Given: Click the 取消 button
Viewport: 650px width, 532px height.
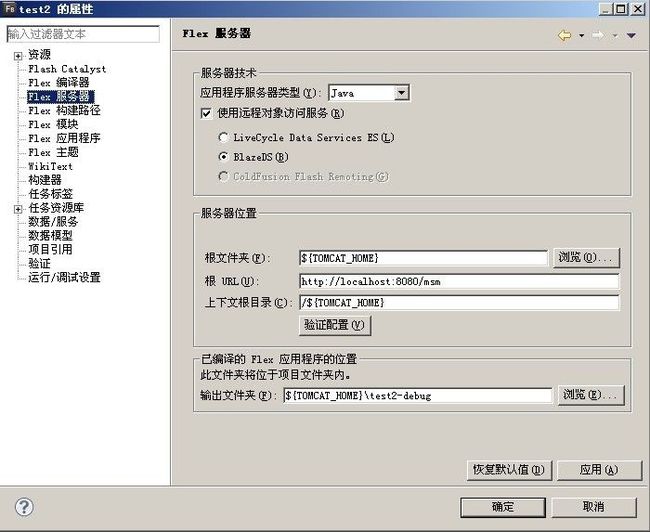Looking at the screenshot, I should point(594,507).
